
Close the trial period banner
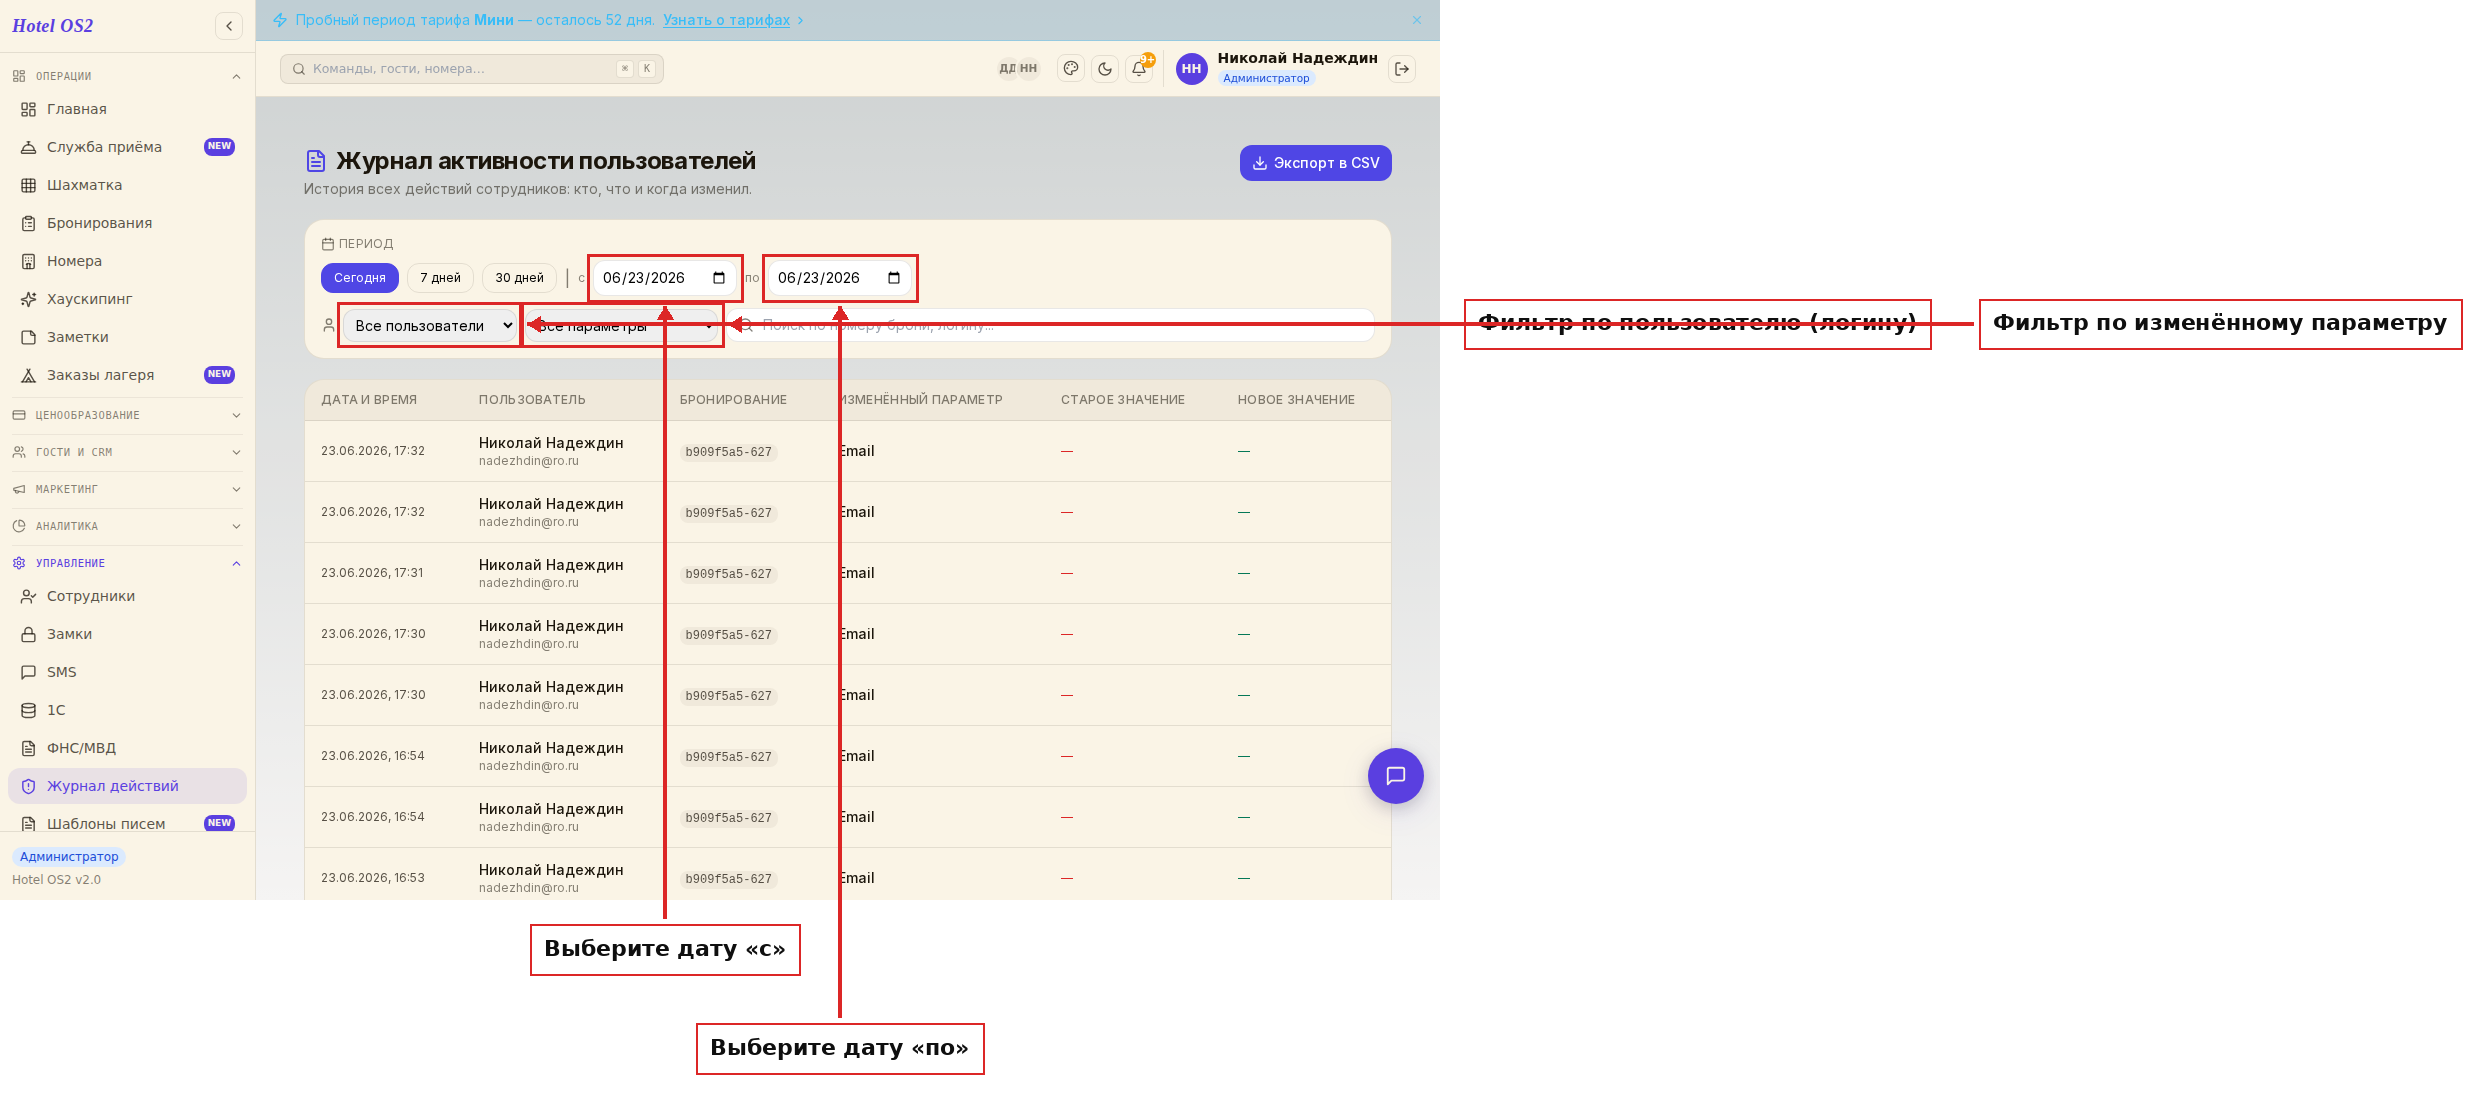[x=1417, y=20]
